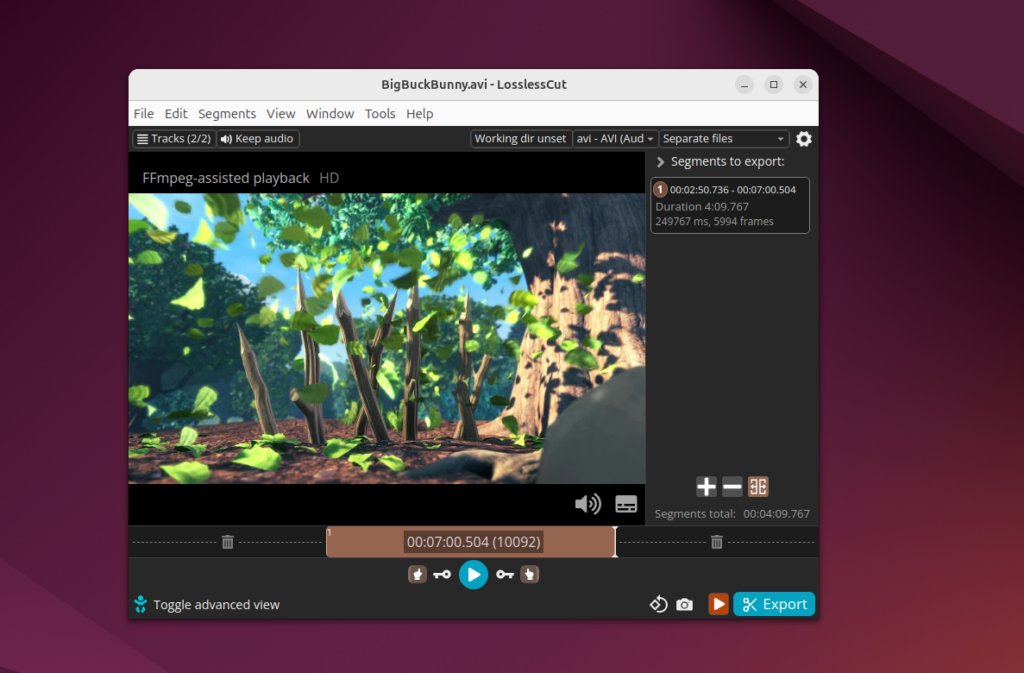Toggle the Keep audio option
This screenshot has height=673, width=1024.
(257, 139)
